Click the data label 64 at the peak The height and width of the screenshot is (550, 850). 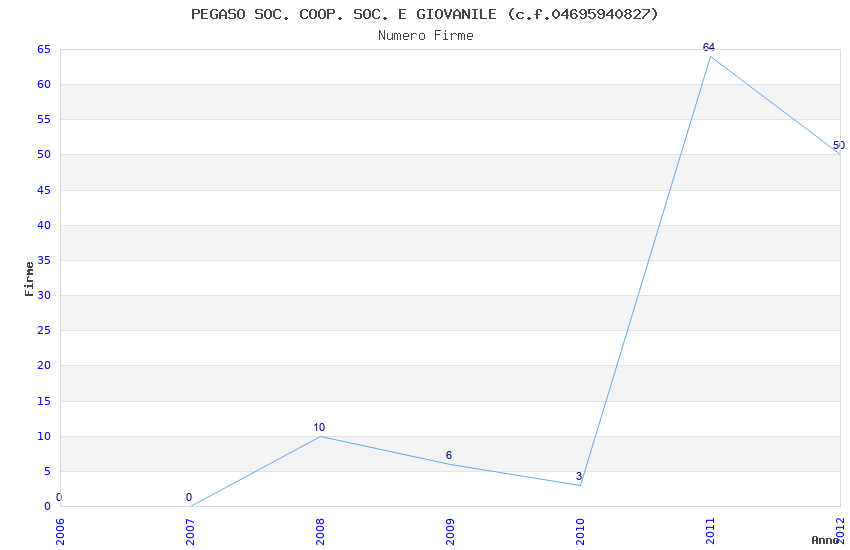709,47
